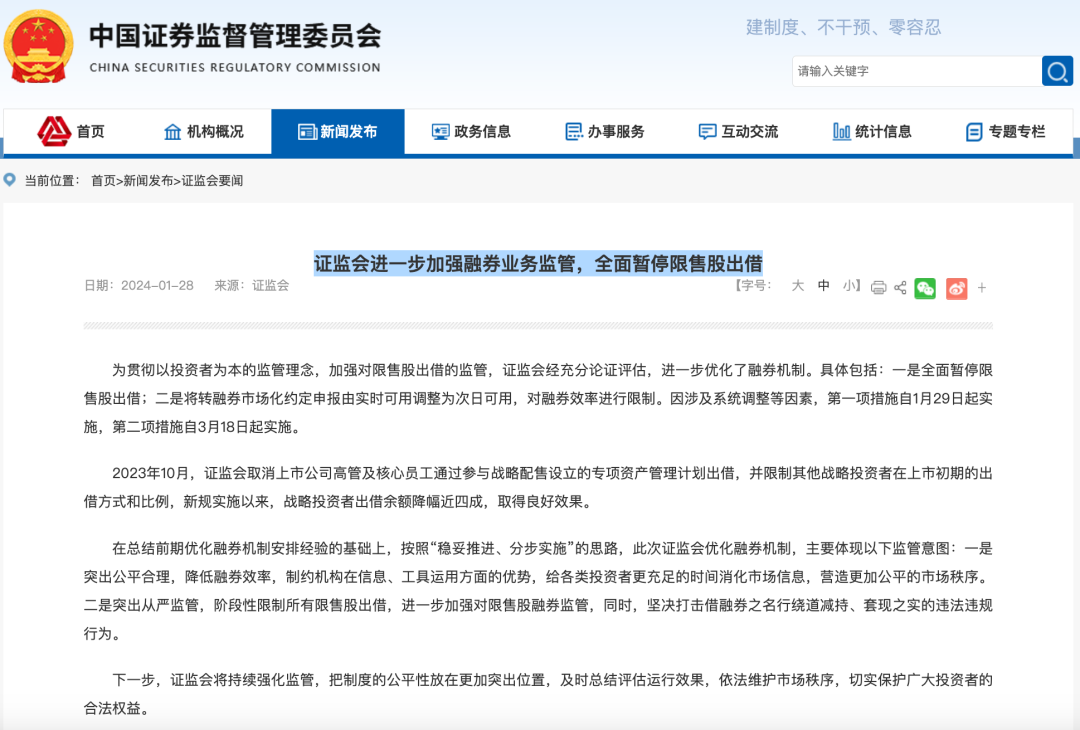Image resolution: width=1080 pixels, height=730 pixels.
Task: Click 证监会要闻 breadcrumb link
Action: (212, 181)
